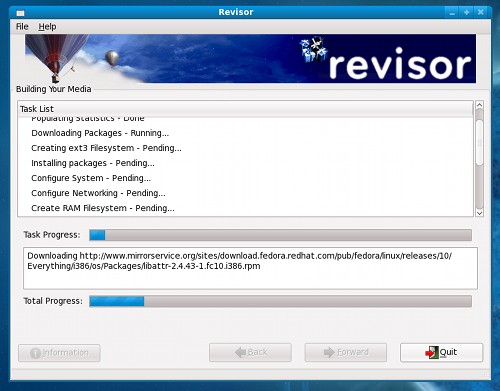Click the task list scroll down arrow
500x391 pixels.
click(479, 213)
